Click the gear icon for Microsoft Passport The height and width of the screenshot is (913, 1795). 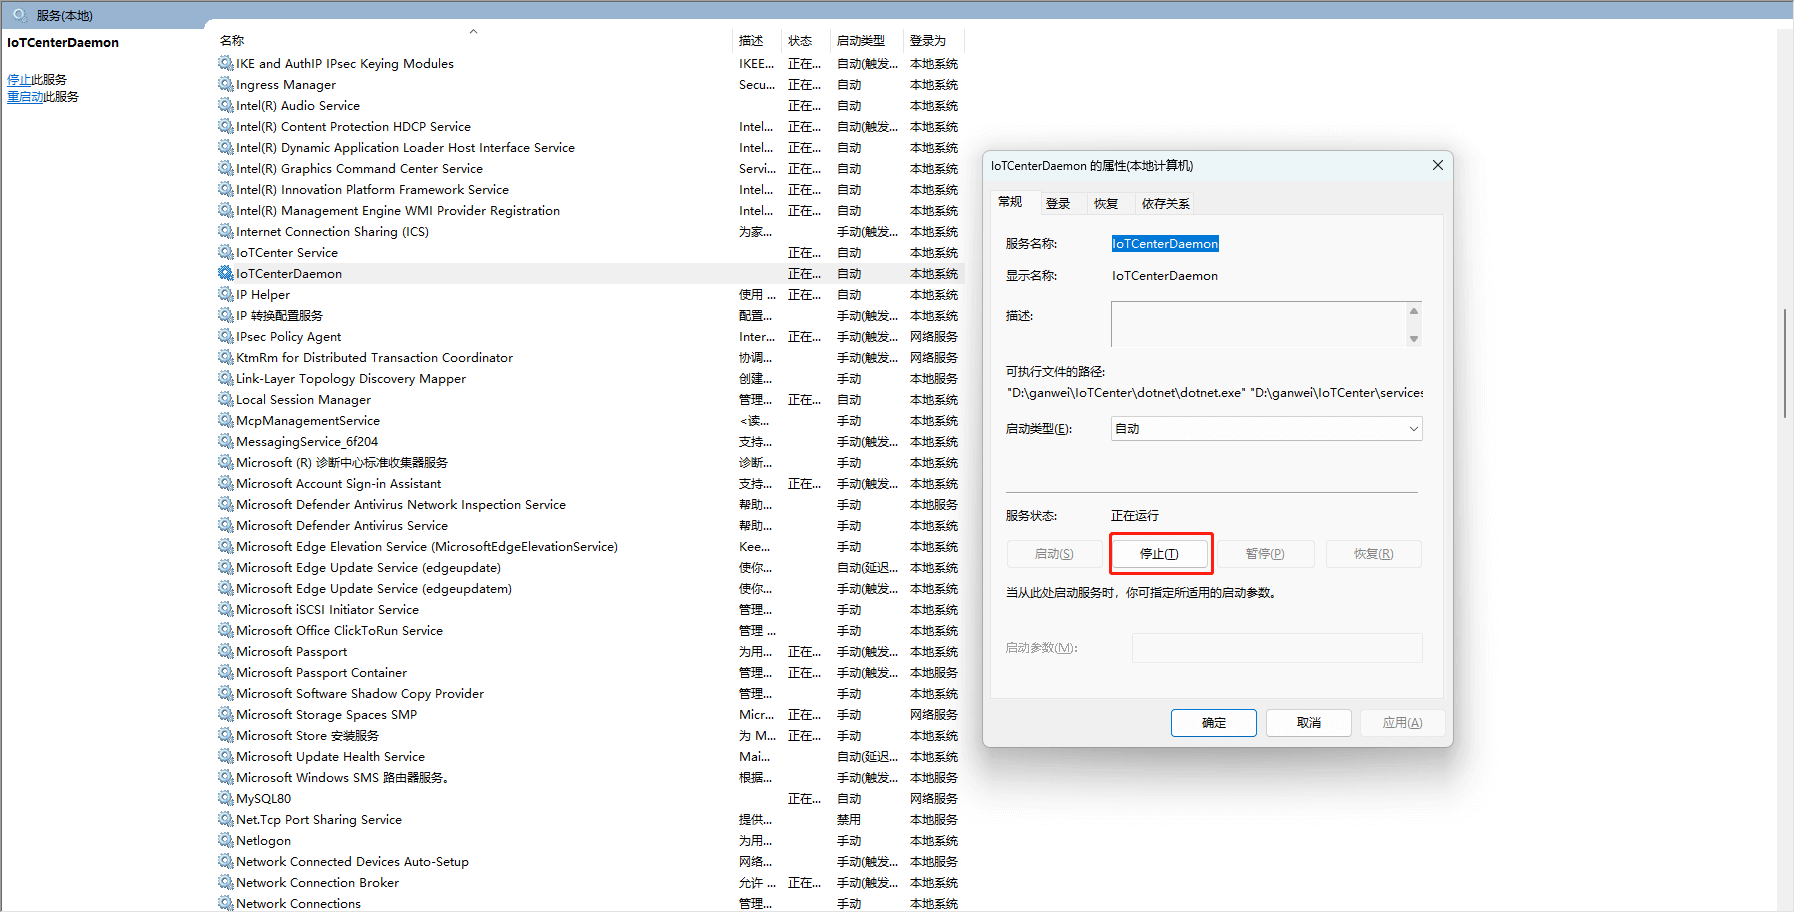tap(226, 651)
